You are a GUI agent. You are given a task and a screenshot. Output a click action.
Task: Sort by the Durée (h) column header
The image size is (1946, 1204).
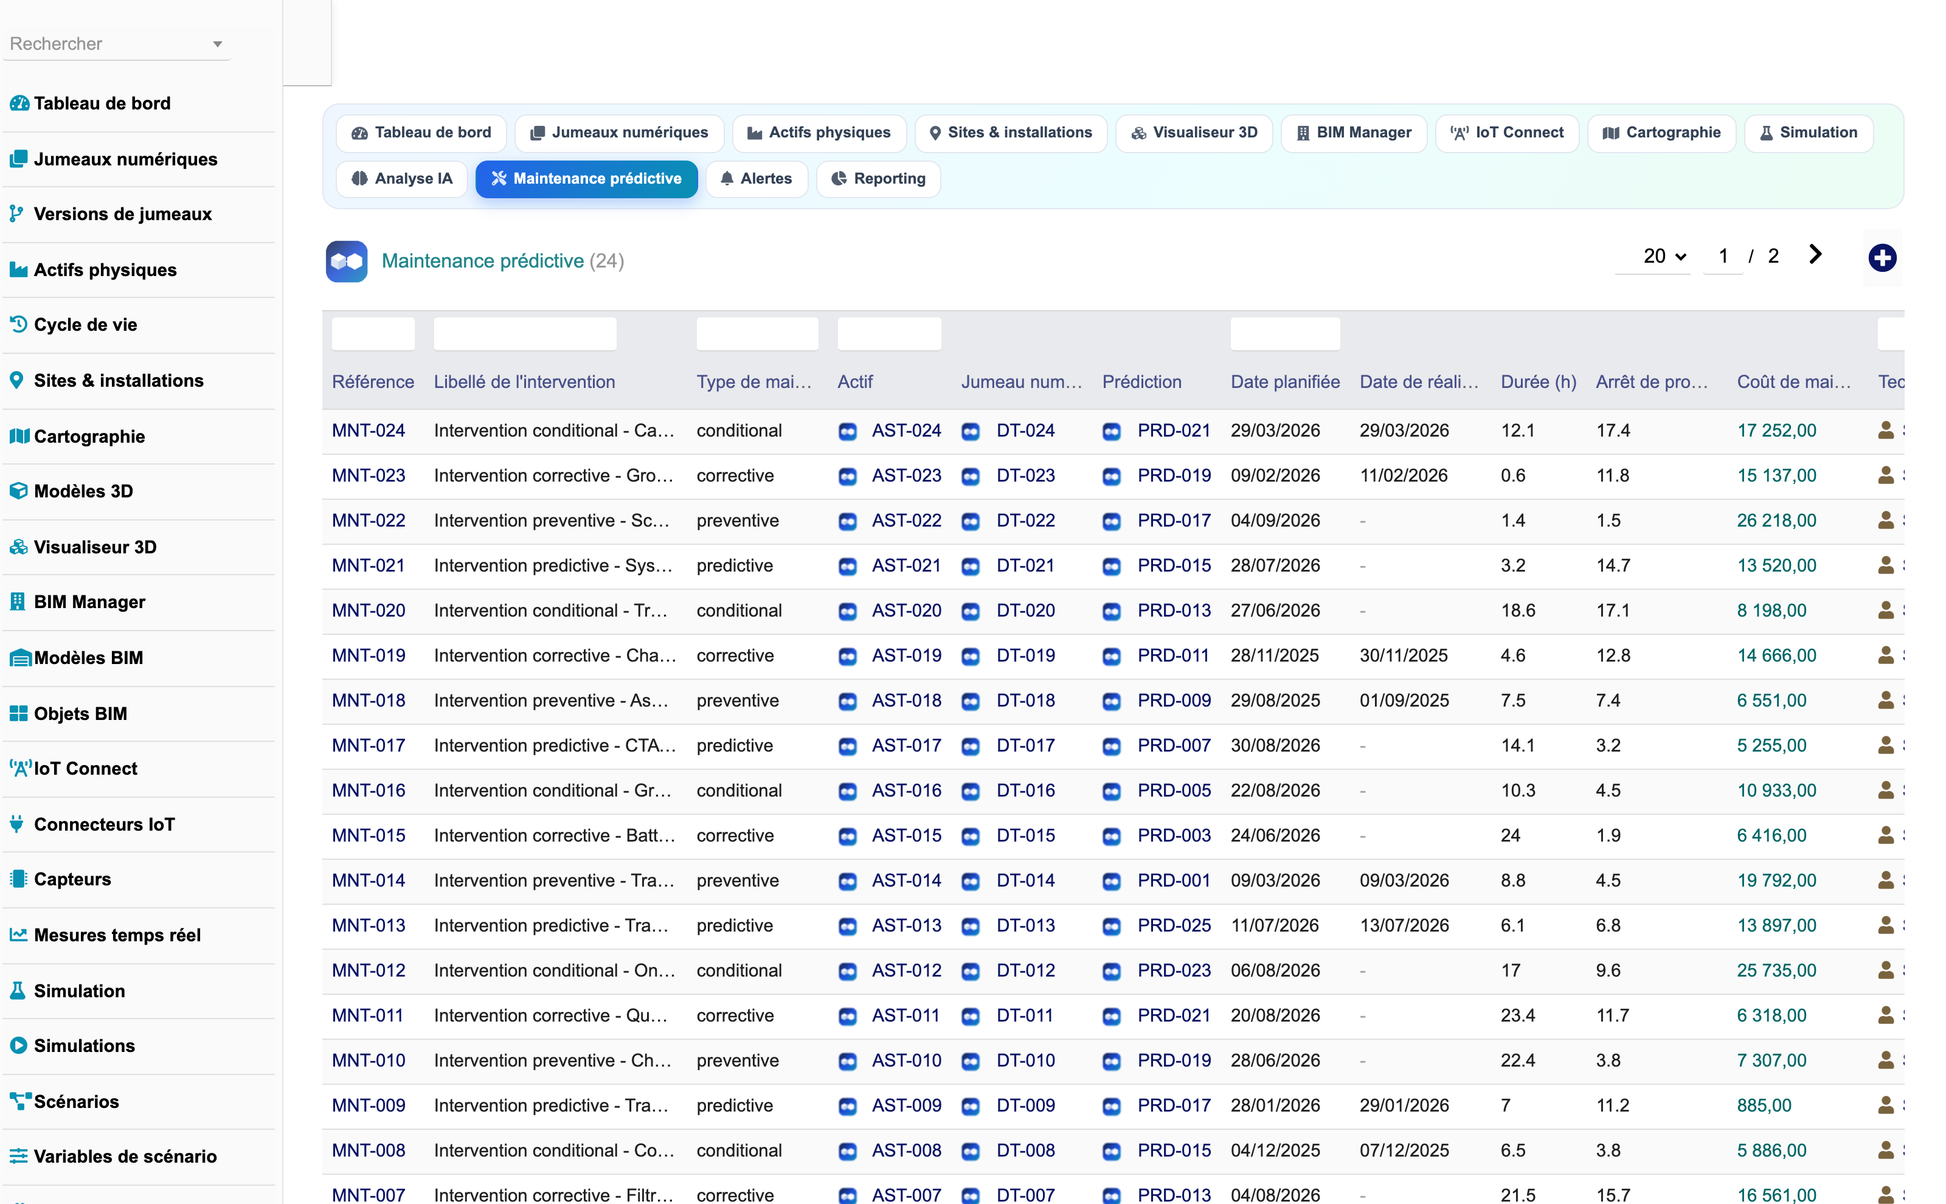tap(1538, 382)
